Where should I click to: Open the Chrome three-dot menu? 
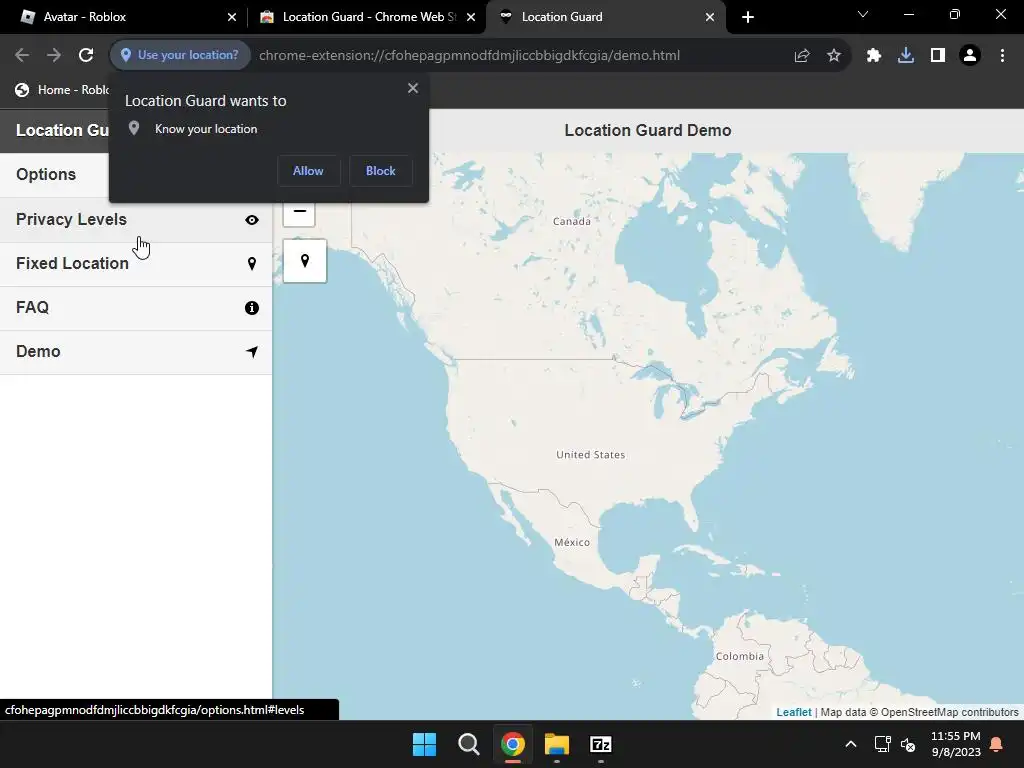(1002, 56)
